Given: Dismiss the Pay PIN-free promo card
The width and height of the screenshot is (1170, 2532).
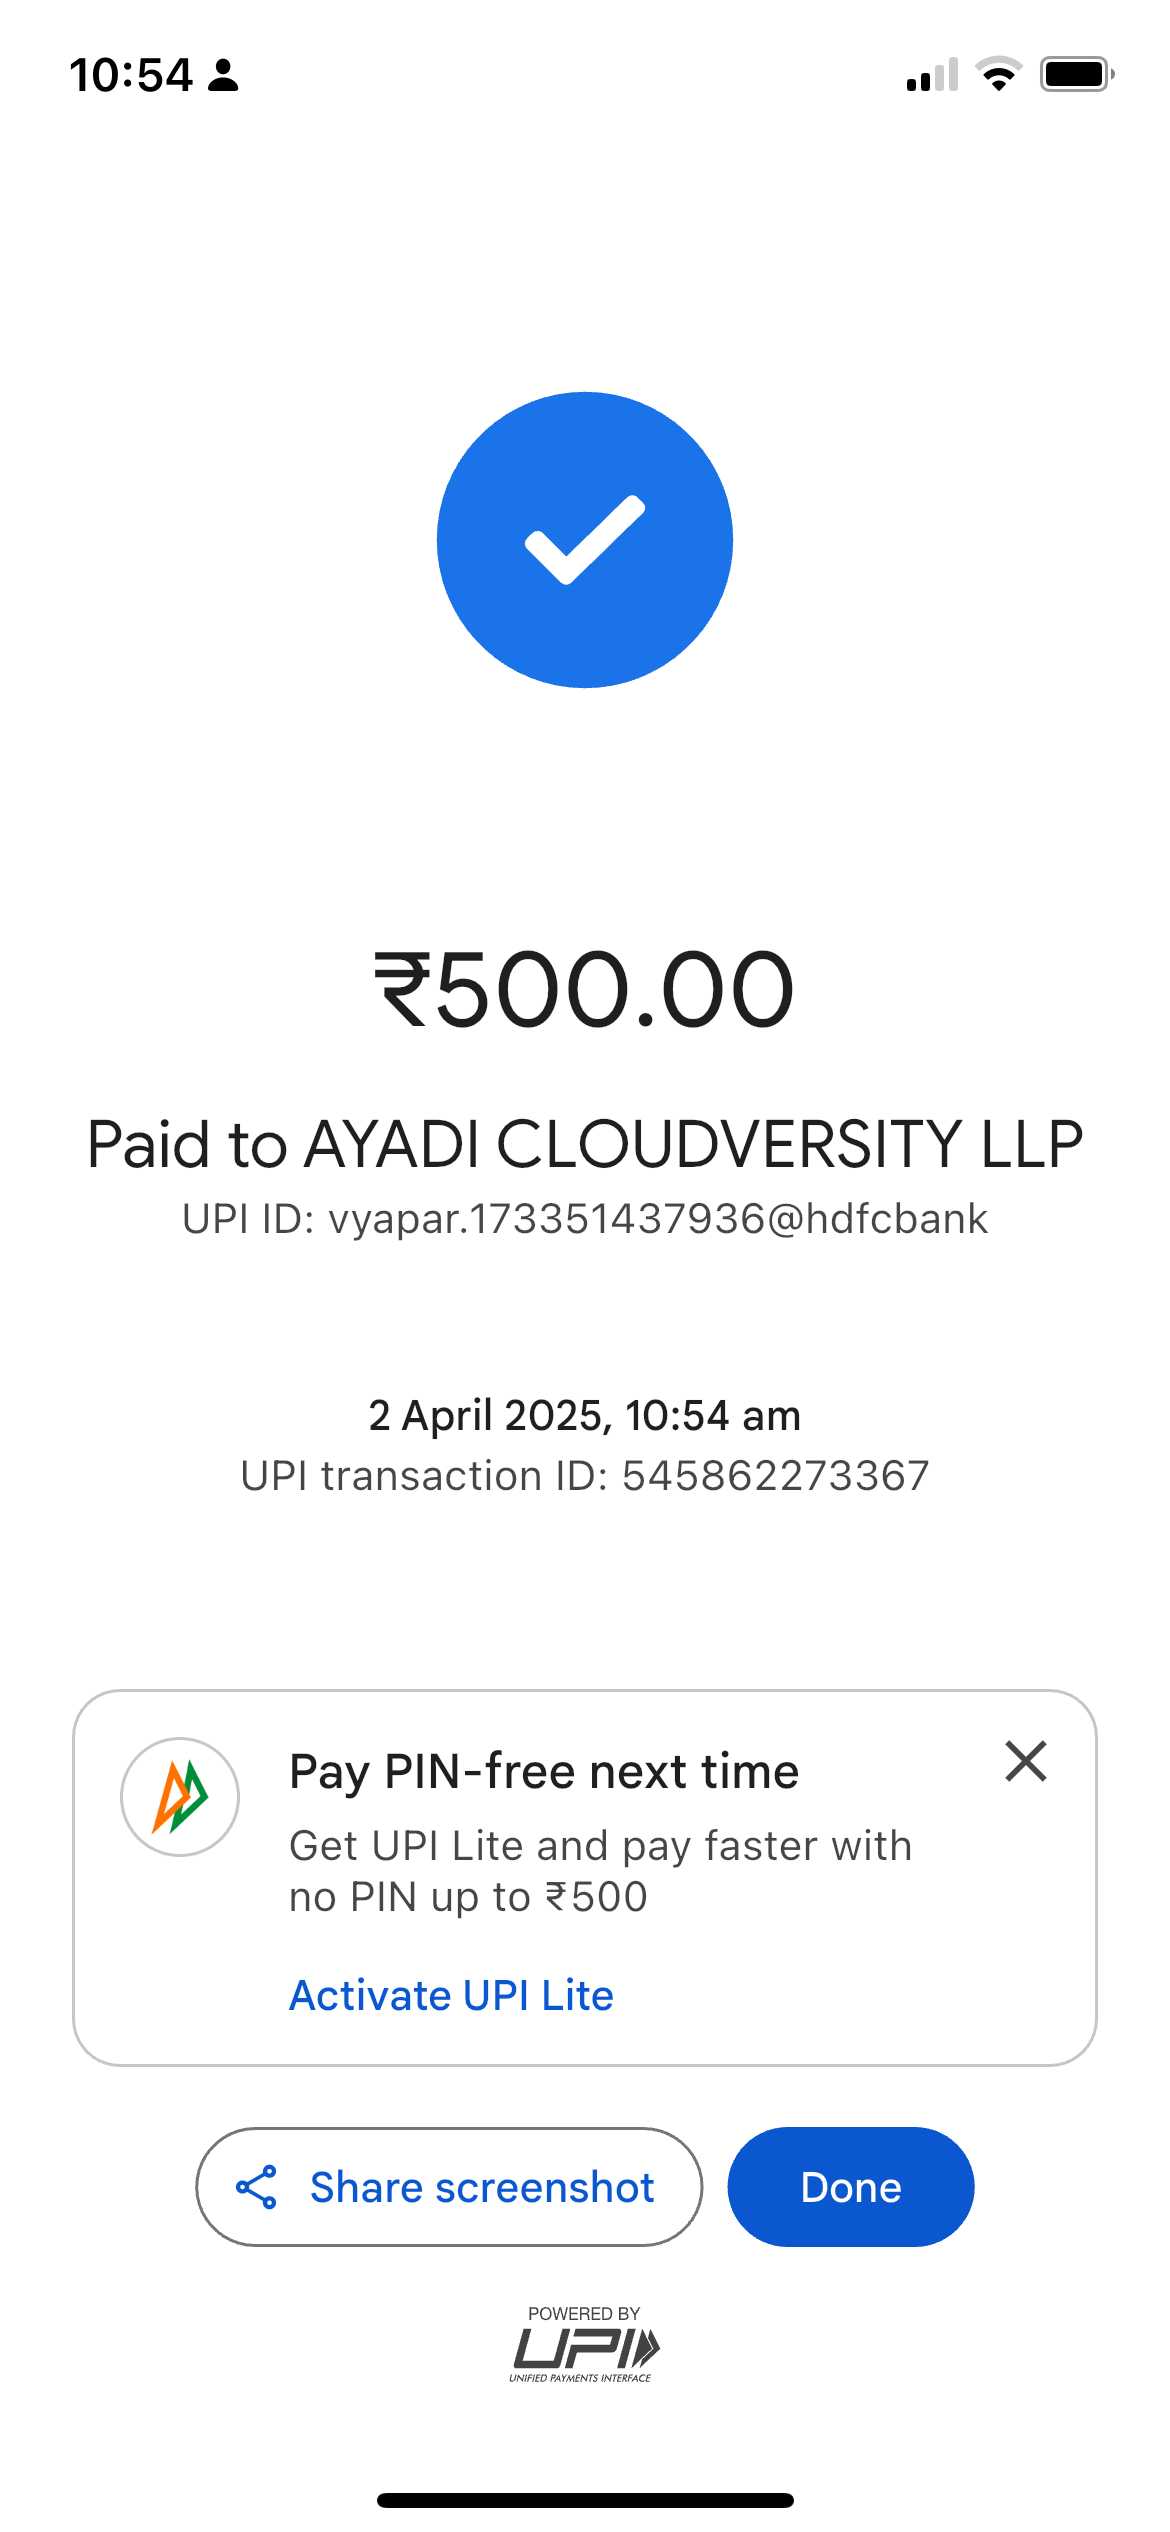Looking at the screenshot, I should point(1025,1761).
